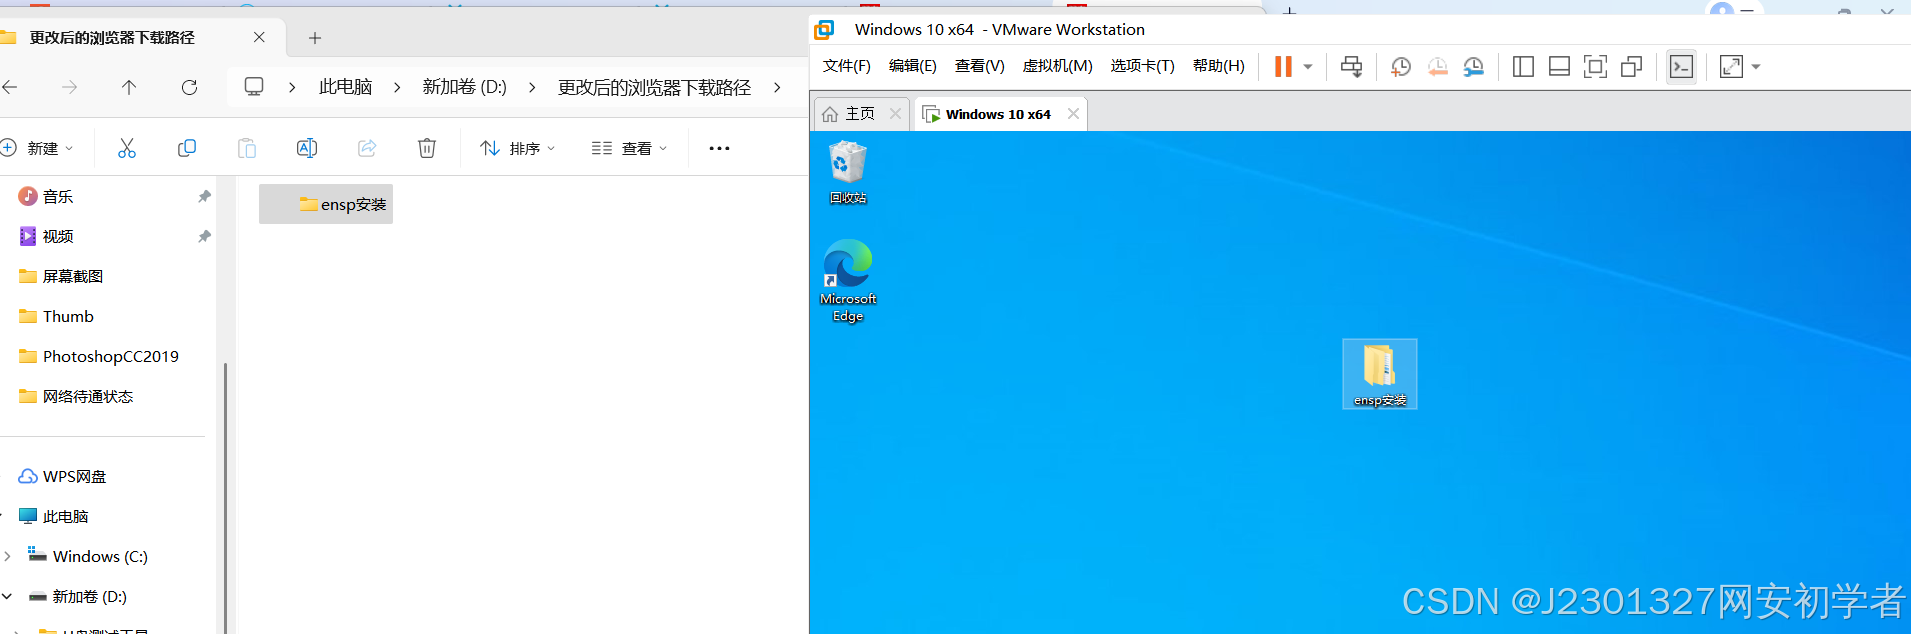This screenshot has height=634, width=1911.
Task: Open VMware power options dropdown arrow
Action: 1307,67
